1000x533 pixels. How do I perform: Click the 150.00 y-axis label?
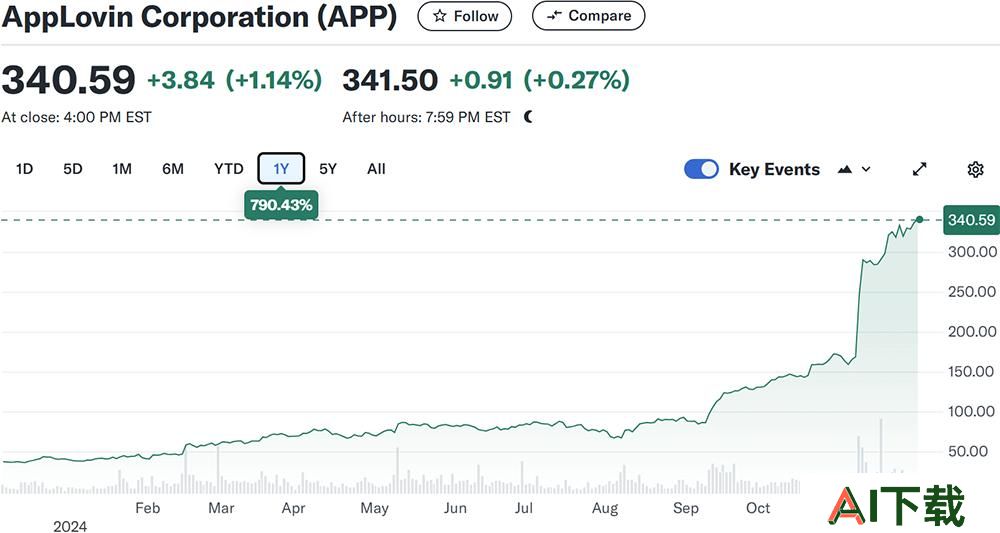pos(972,372)
